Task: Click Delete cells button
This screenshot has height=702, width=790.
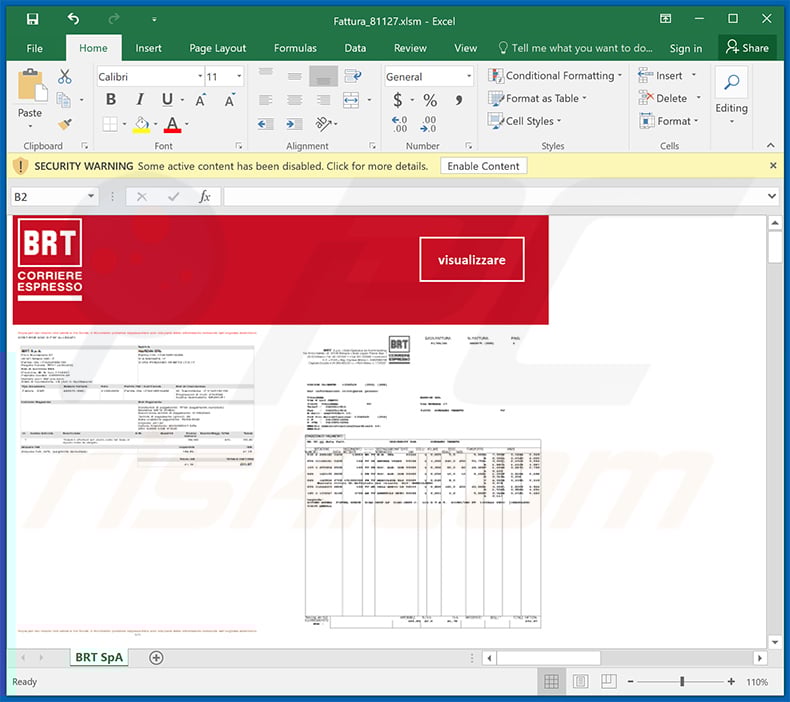Action: coord(663,98)
